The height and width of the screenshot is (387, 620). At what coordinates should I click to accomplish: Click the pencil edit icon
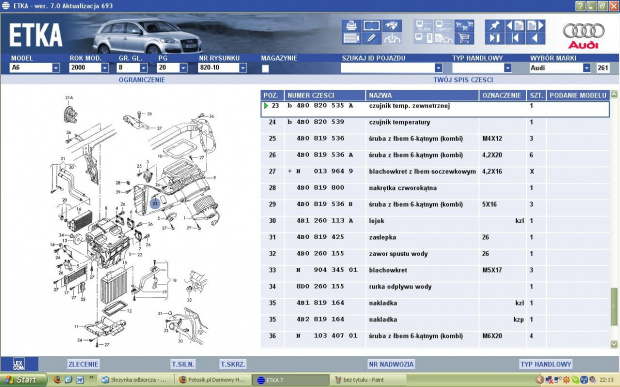(x=372, y=38)
